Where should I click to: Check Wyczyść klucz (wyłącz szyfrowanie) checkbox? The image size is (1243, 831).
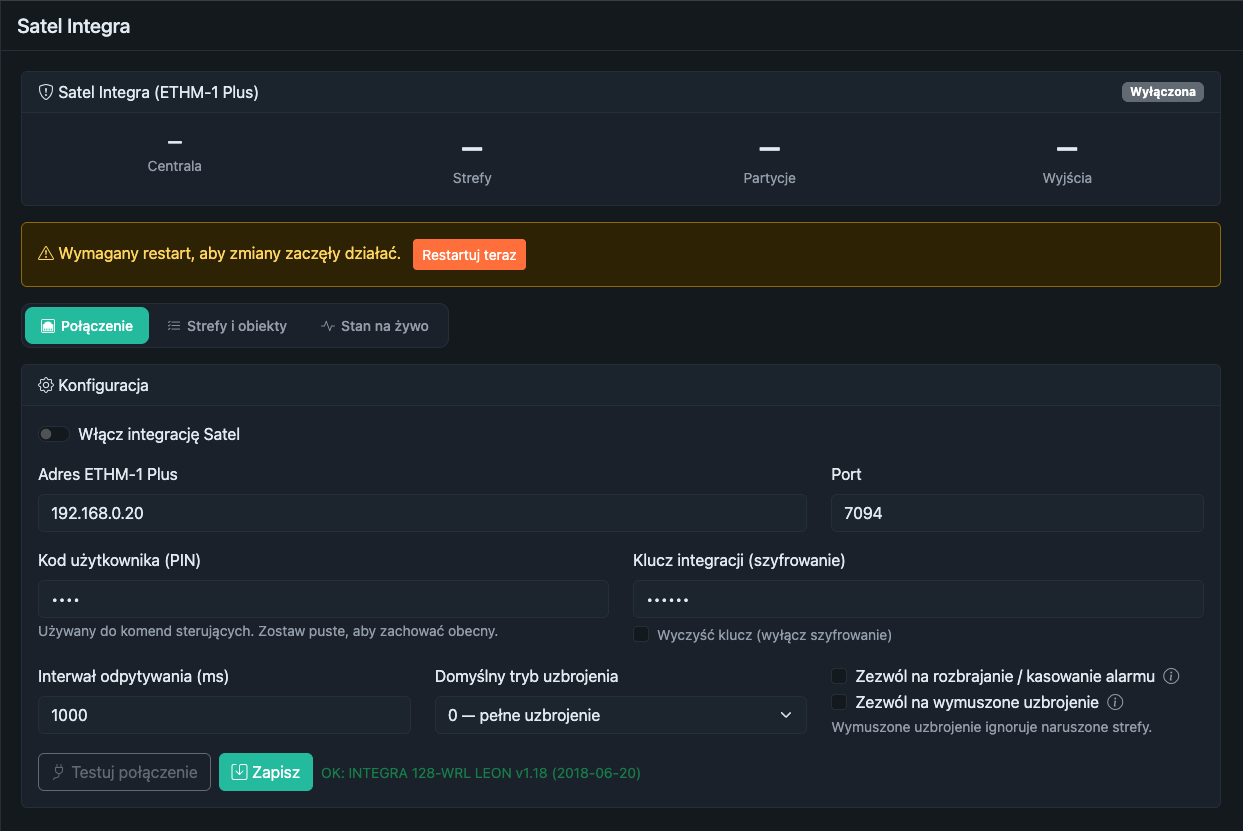pyautogui.click(x=641, y=634)
